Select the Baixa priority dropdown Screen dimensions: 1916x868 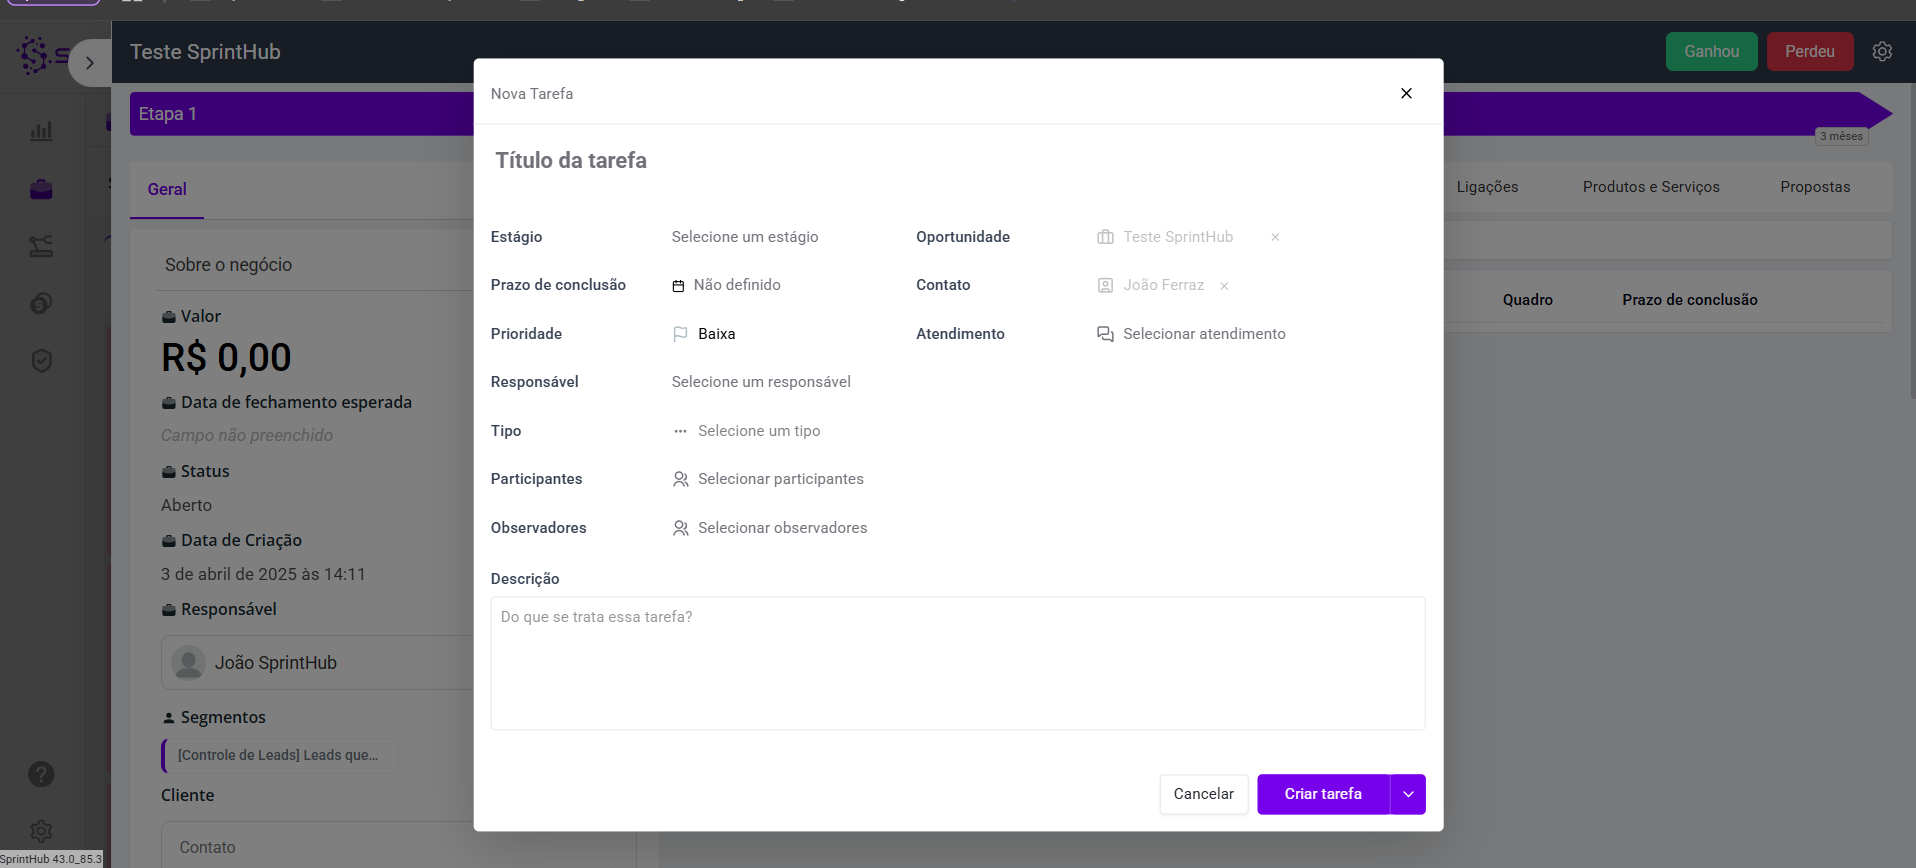coord(716,334)
